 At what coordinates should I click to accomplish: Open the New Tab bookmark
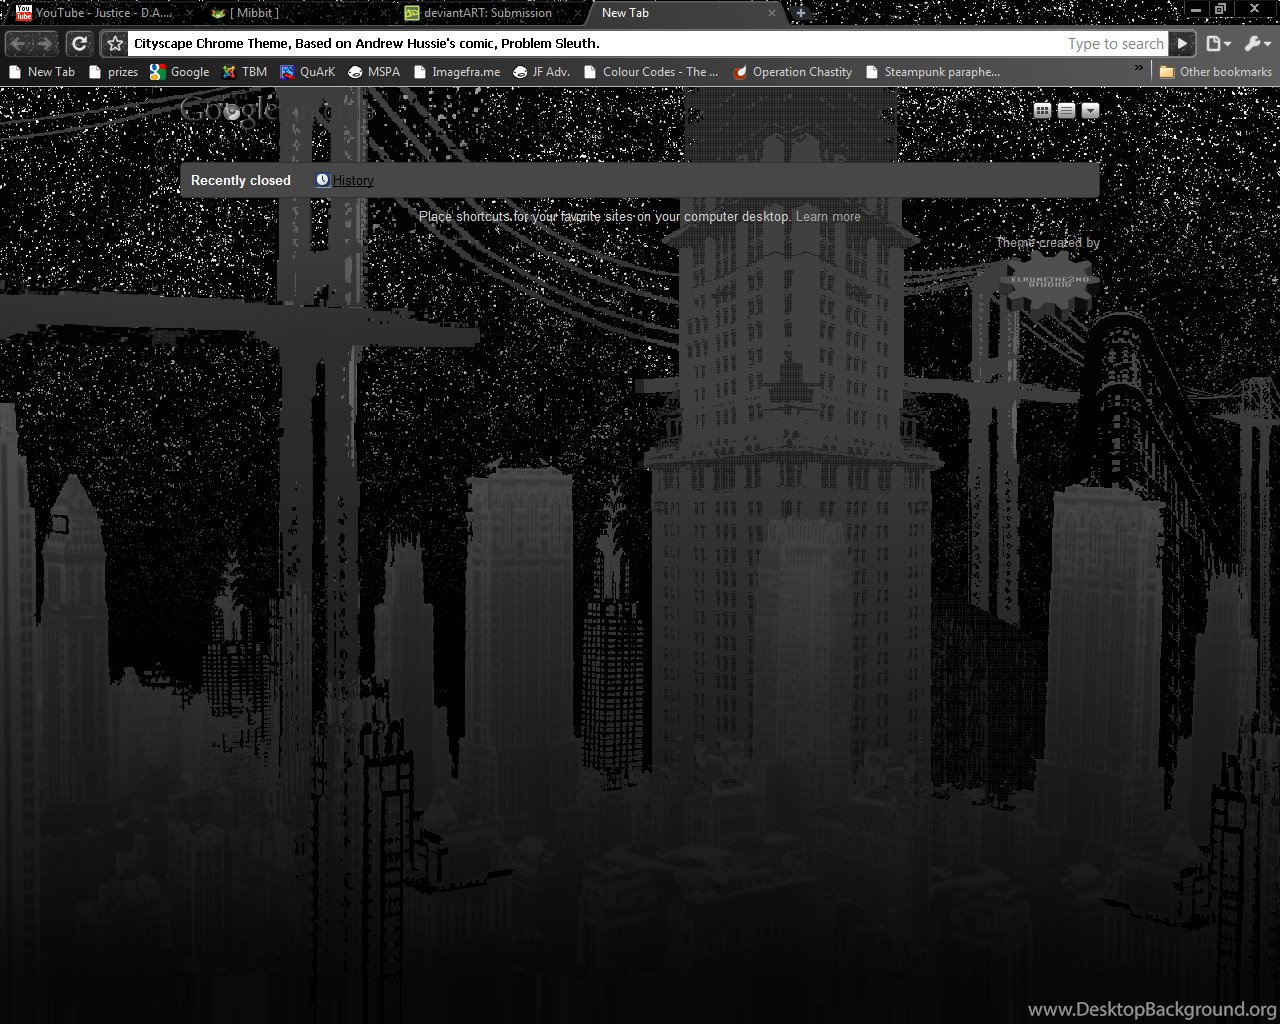(x=42, y=72)
